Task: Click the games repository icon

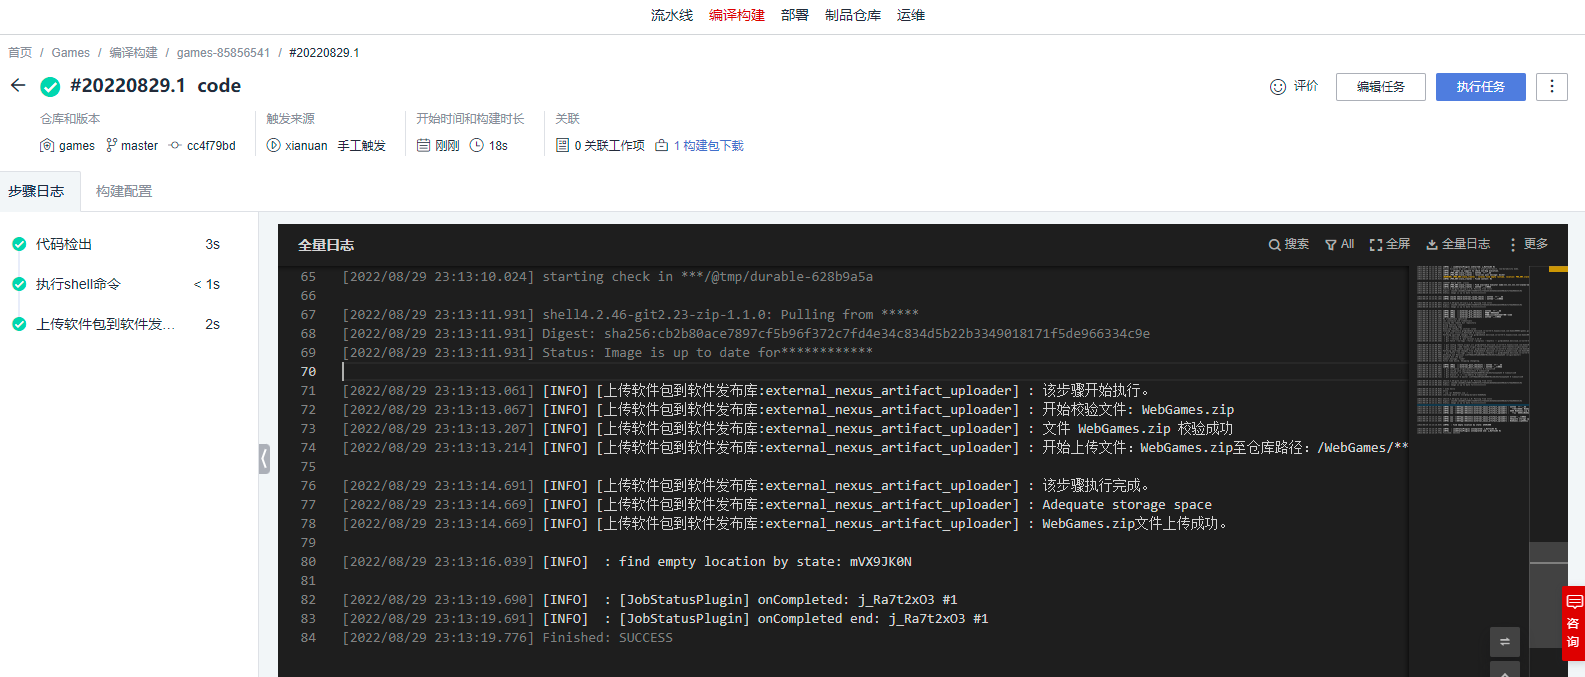Action: click(46, 145)
